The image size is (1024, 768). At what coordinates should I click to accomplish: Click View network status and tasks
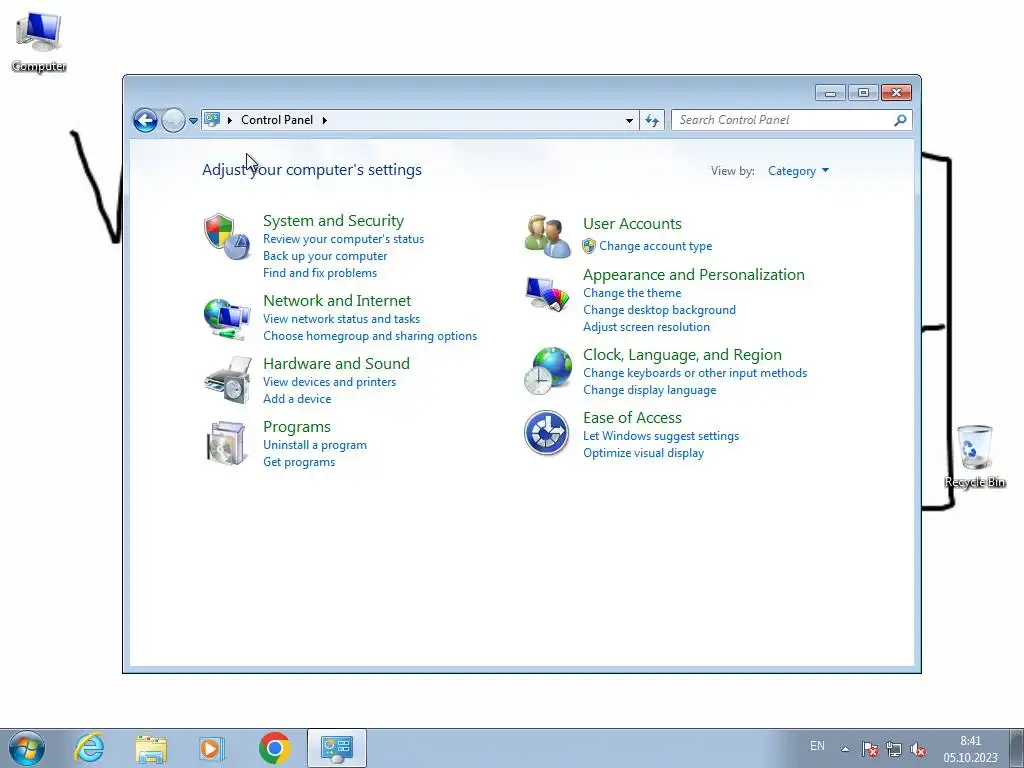click(341, 319)
